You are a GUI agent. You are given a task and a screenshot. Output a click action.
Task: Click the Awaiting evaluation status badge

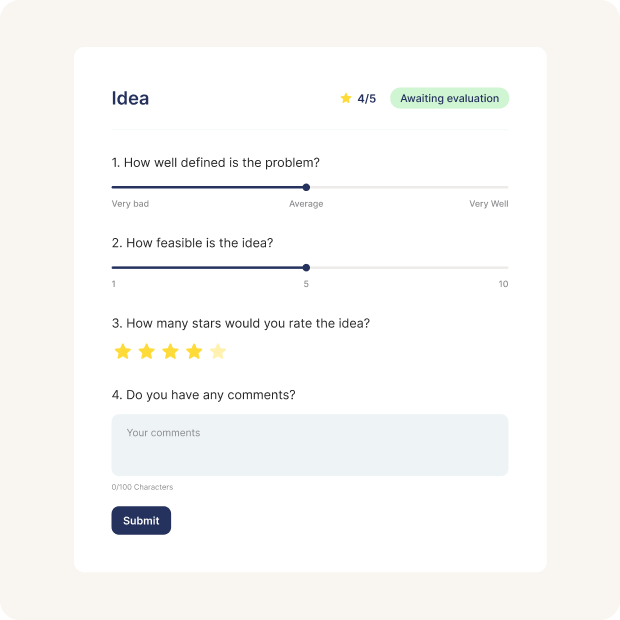(x=449, y=98)
